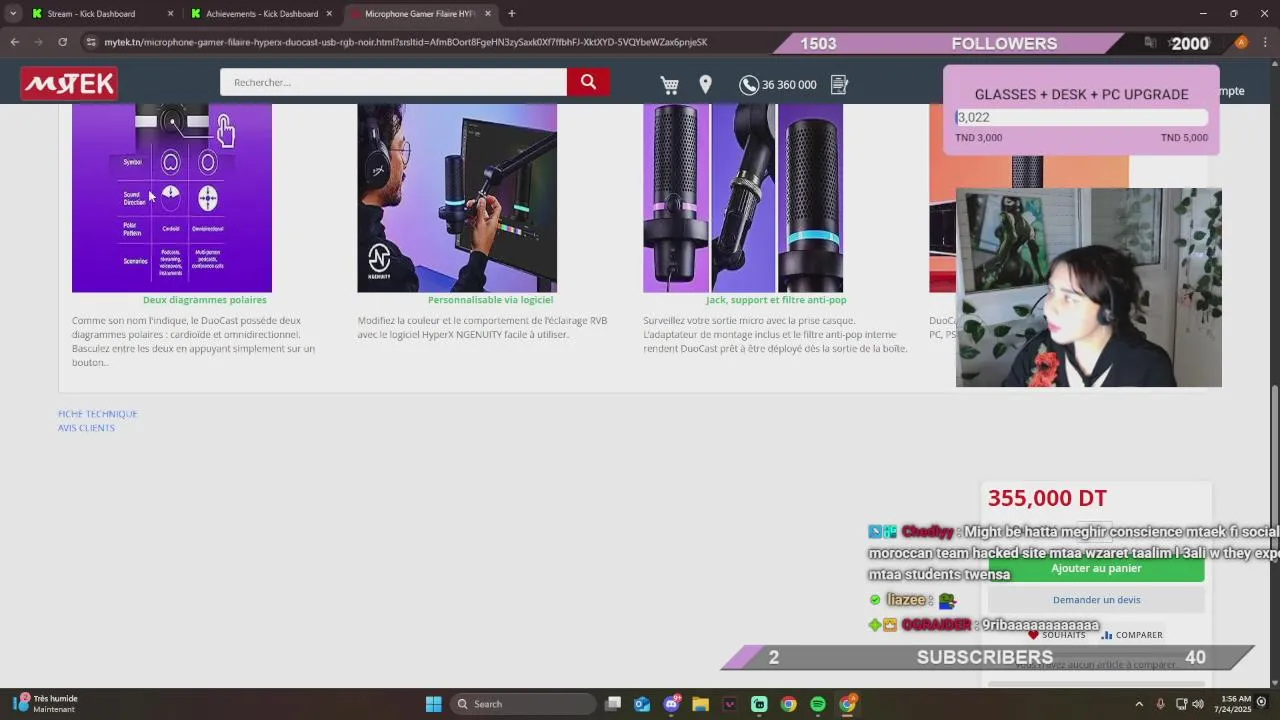Switch to Achievements - Kick Dashboard tab

262,14
